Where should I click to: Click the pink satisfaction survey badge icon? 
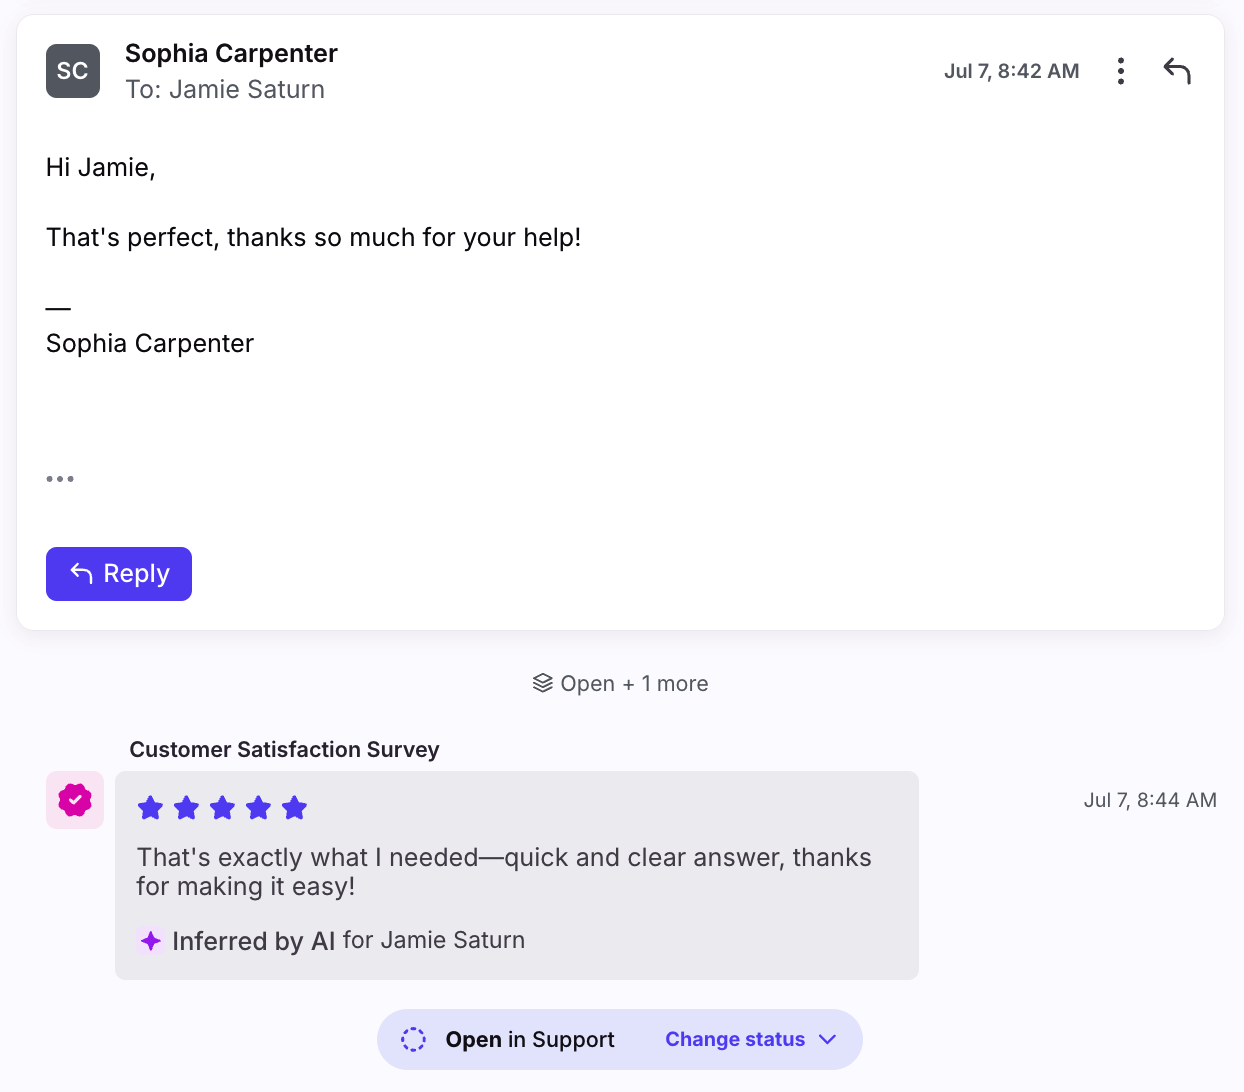pos(75,800)
